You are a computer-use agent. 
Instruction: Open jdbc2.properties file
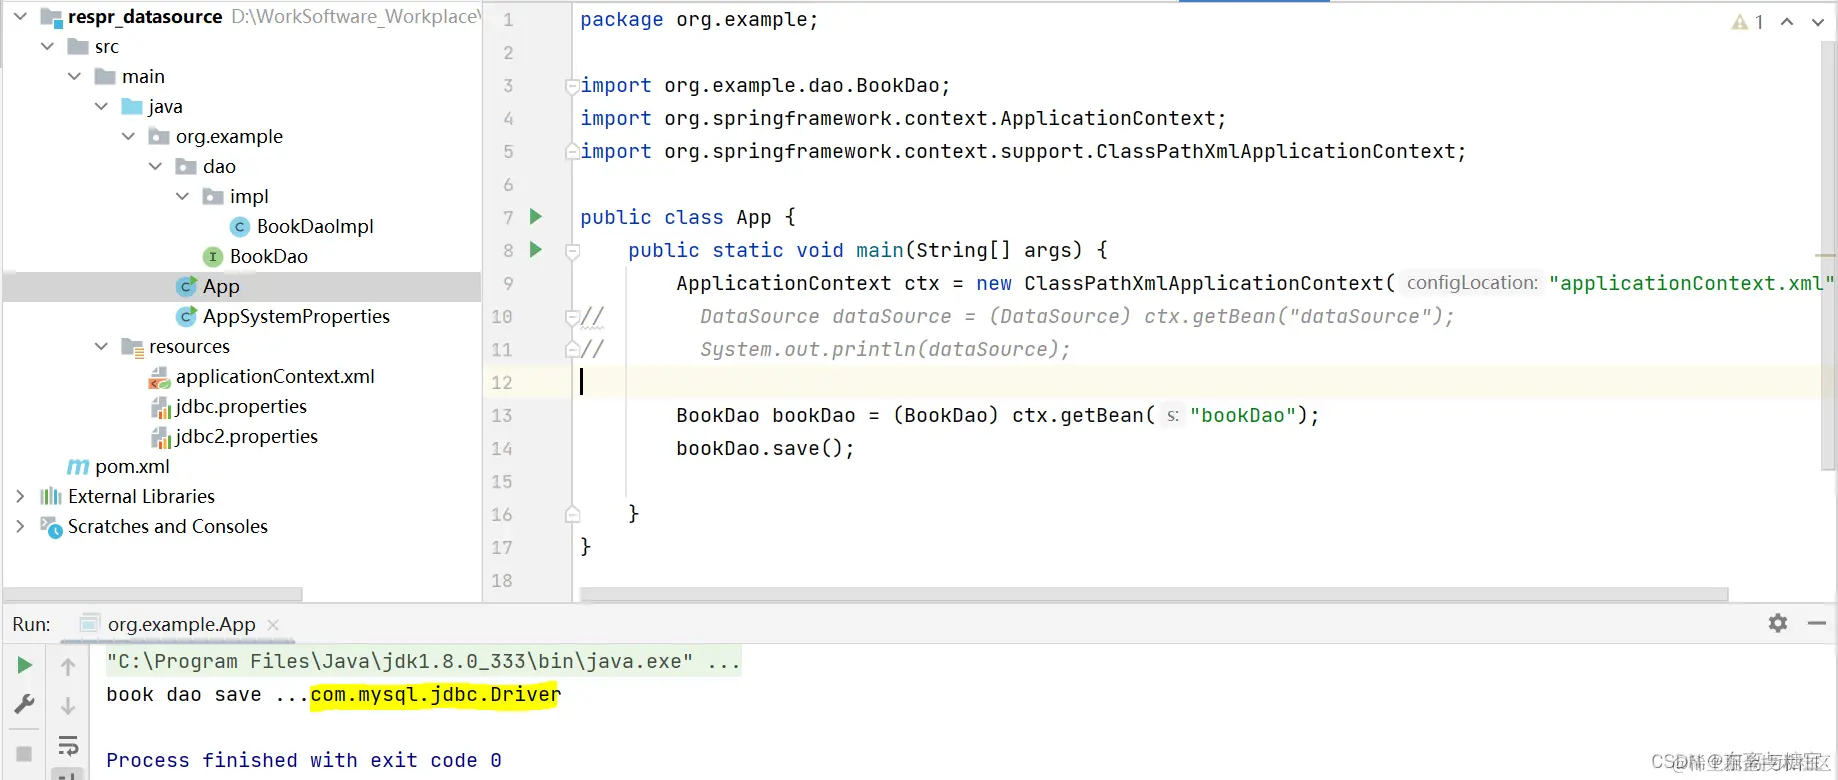[x=247, y=437]
